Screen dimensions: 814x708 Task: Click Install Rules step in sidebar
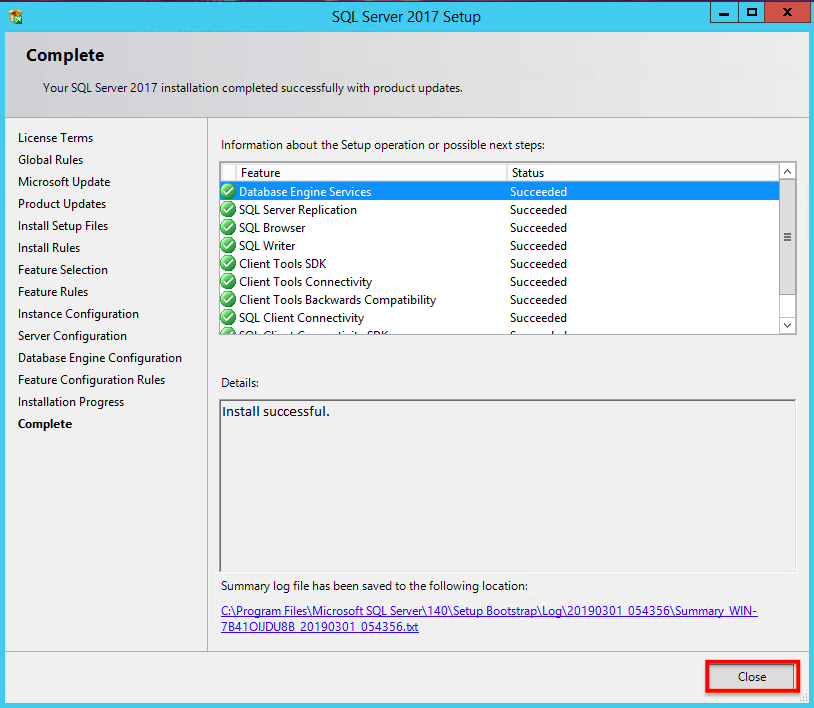click(x=49, y=248)
